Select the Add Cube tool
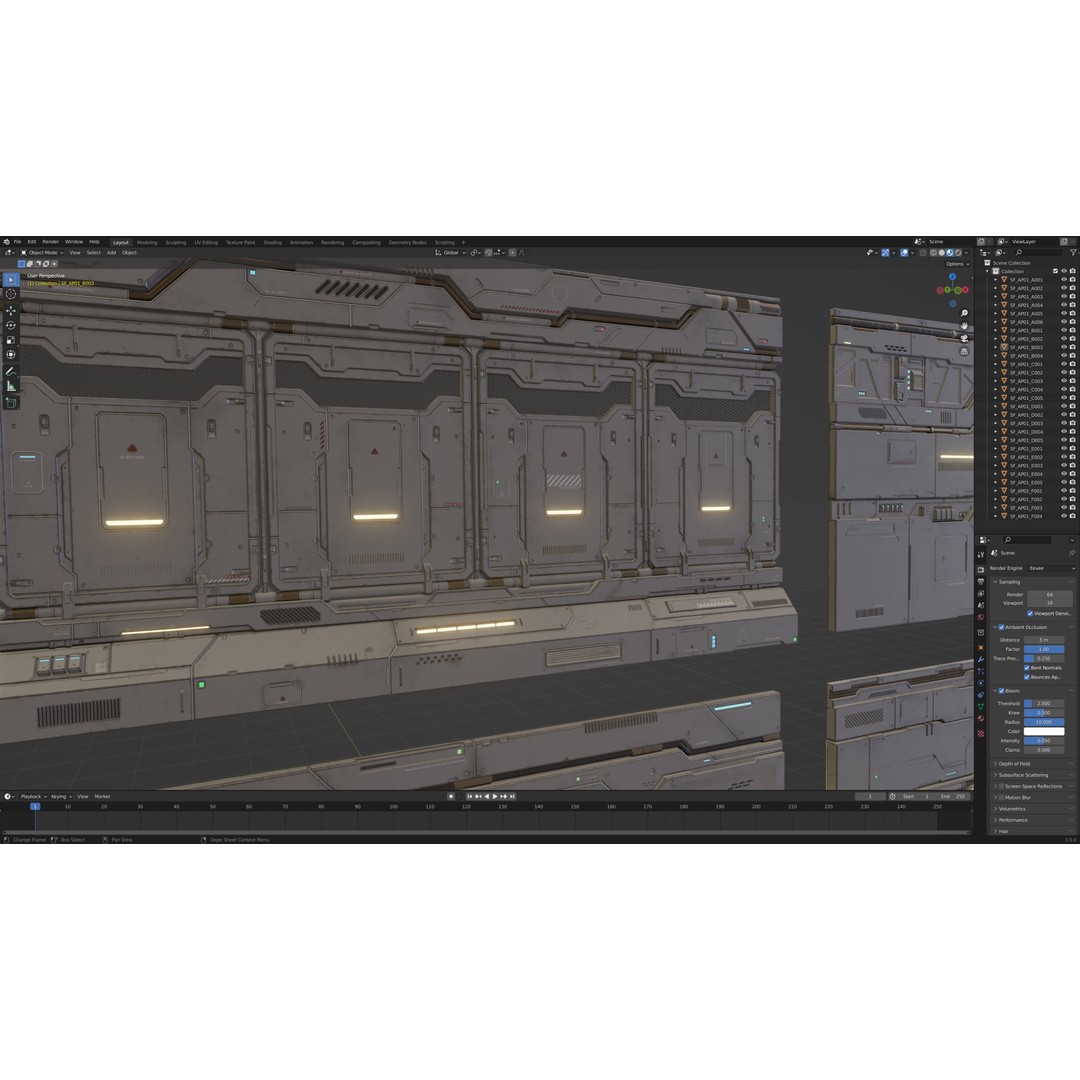The height and width of the screenshot is (1080, 1080). (x=10, y=403)
